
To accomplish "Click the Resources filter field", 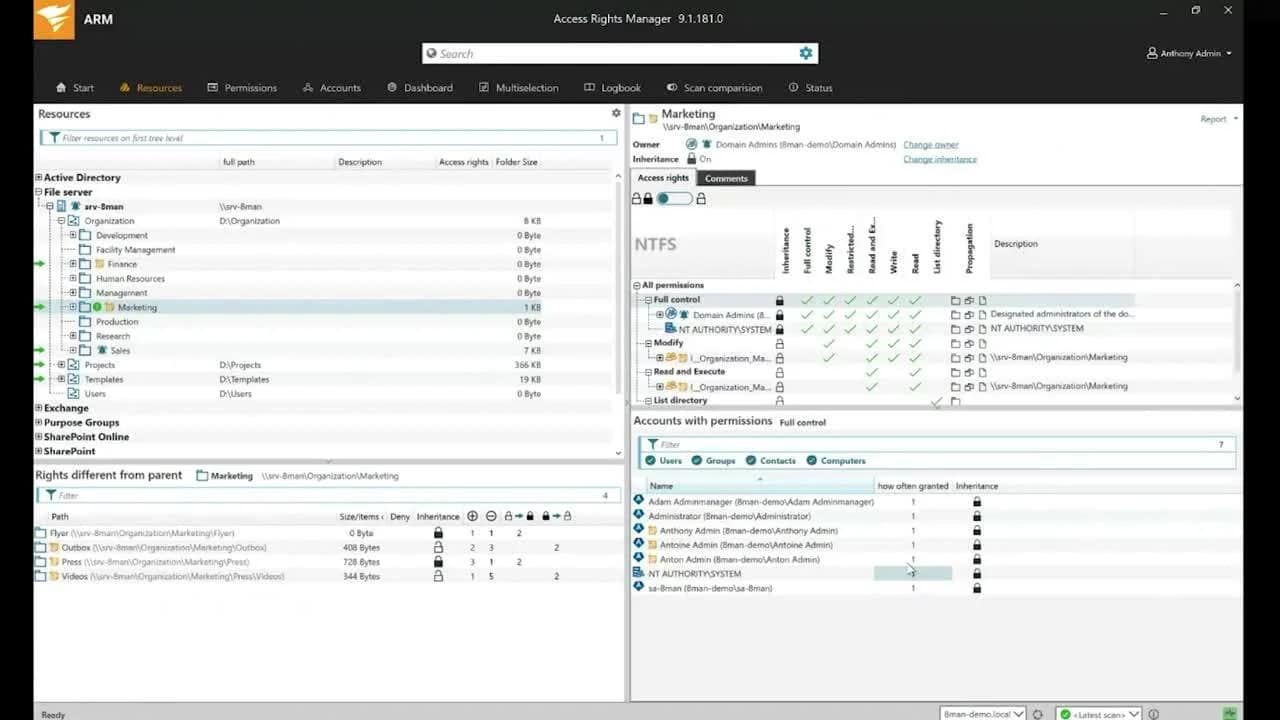I will [328, 138].
